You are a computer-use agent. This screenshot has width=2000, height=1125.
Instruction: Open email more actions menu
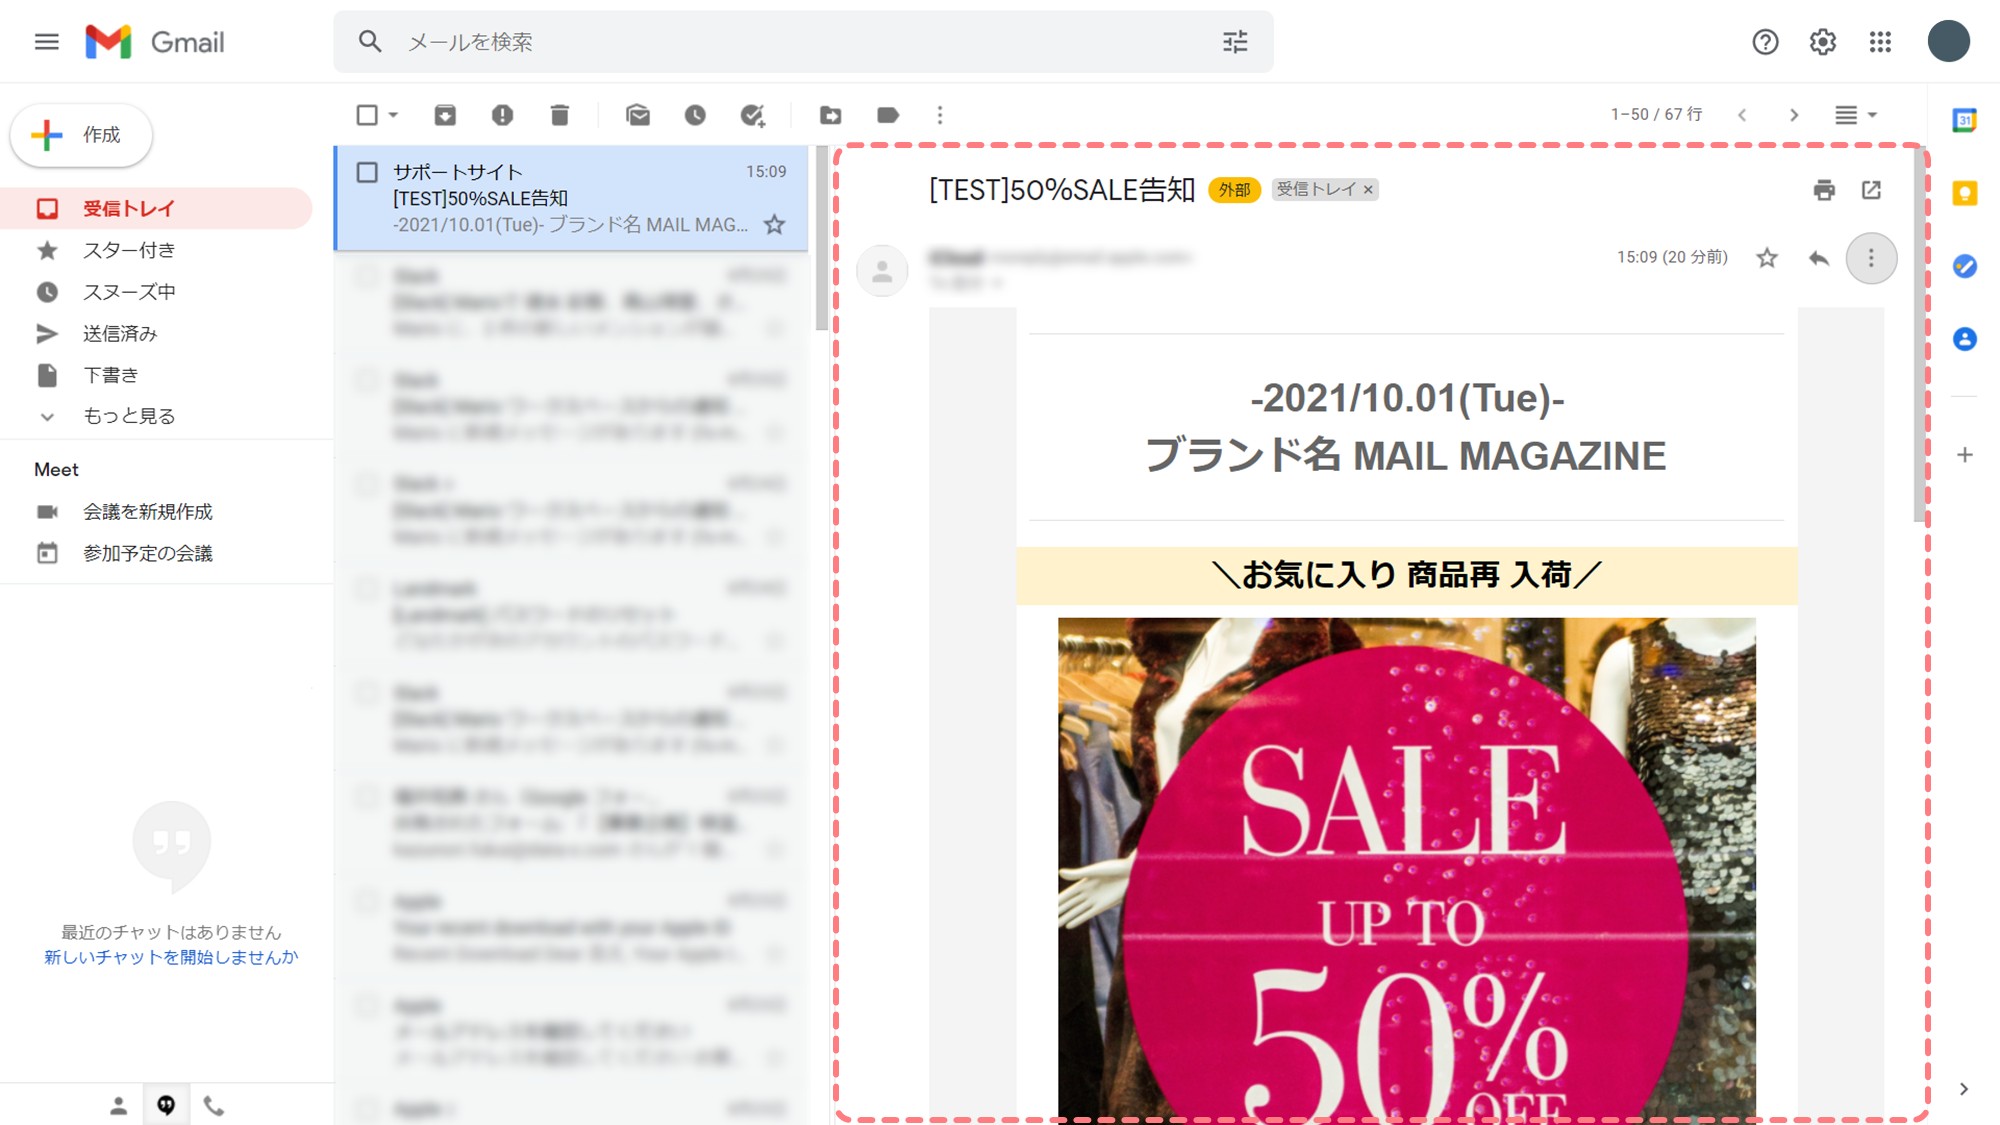(1871, 258)
